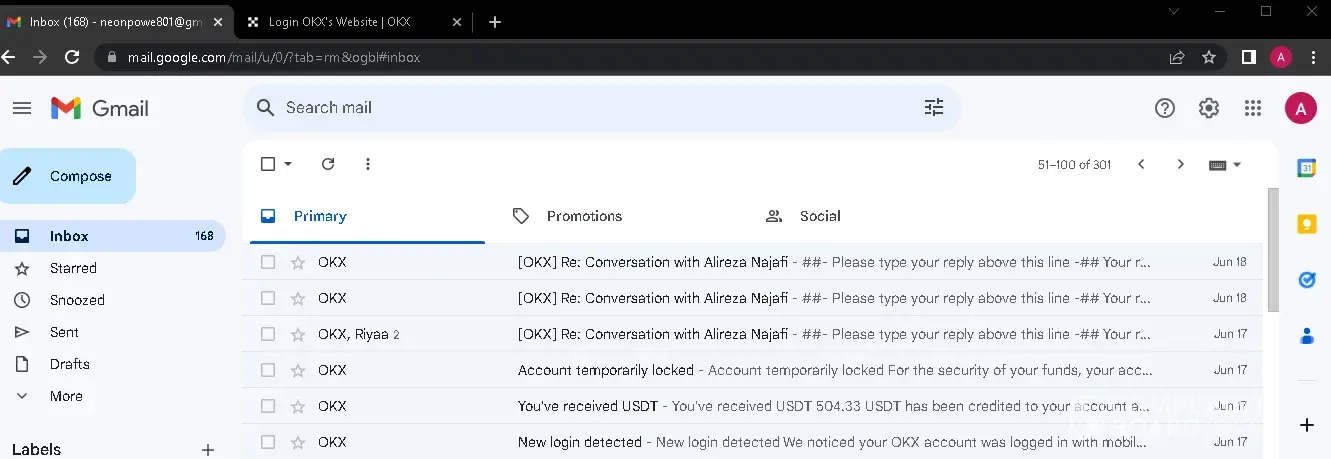Open the Google apps grid
1331x459 pixels.
pos(1252,108)
